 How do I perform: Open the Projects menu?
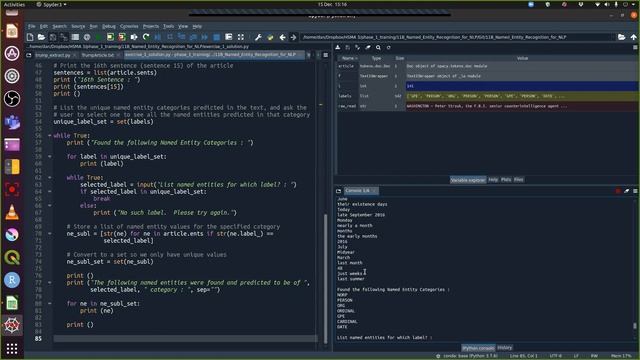pos(151,26)
